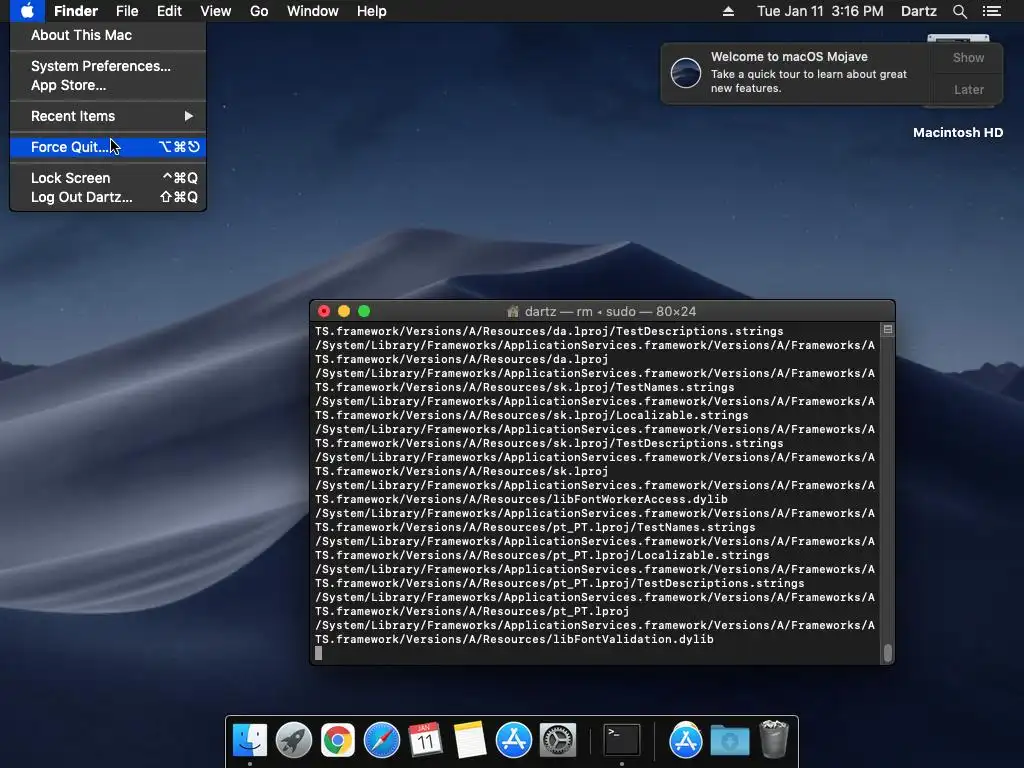Choose Force Quit from Apple menu

click(108, 147)
